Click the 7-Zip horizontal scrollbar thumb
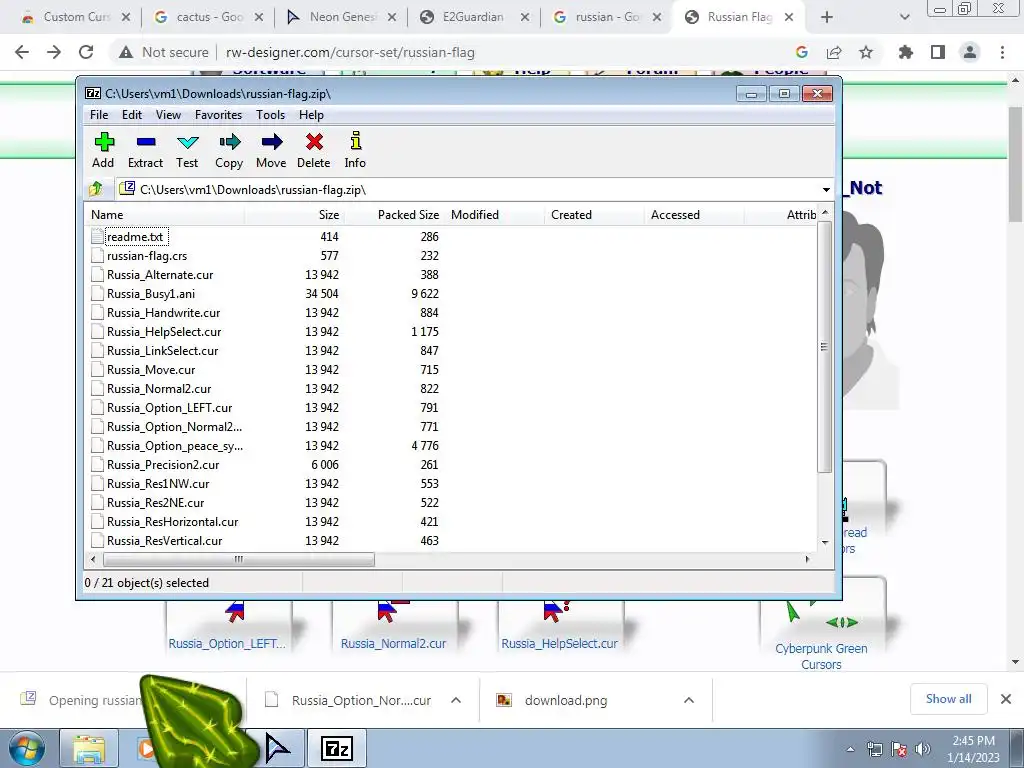Image resolution: width=1024 pixels, height=768 pixels. (239, 559)
